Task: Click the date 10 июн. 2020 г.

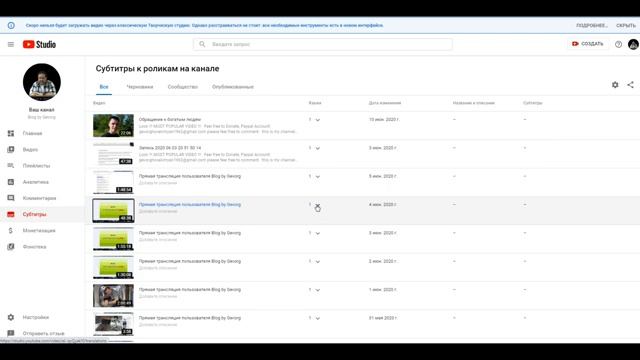Action: click(x=384, y=120)
